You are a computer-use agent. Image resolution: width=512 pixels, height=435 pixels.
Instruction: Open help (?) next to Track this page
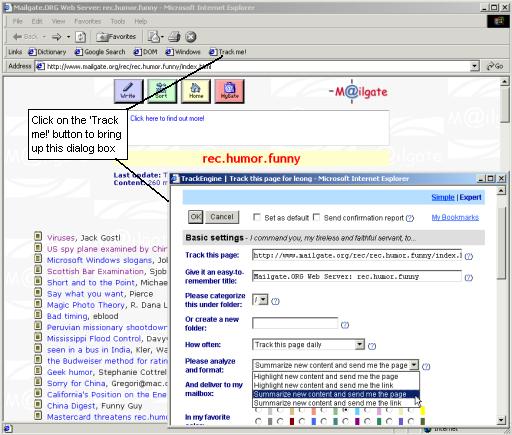pyautogui.click(x=469, y=256)
